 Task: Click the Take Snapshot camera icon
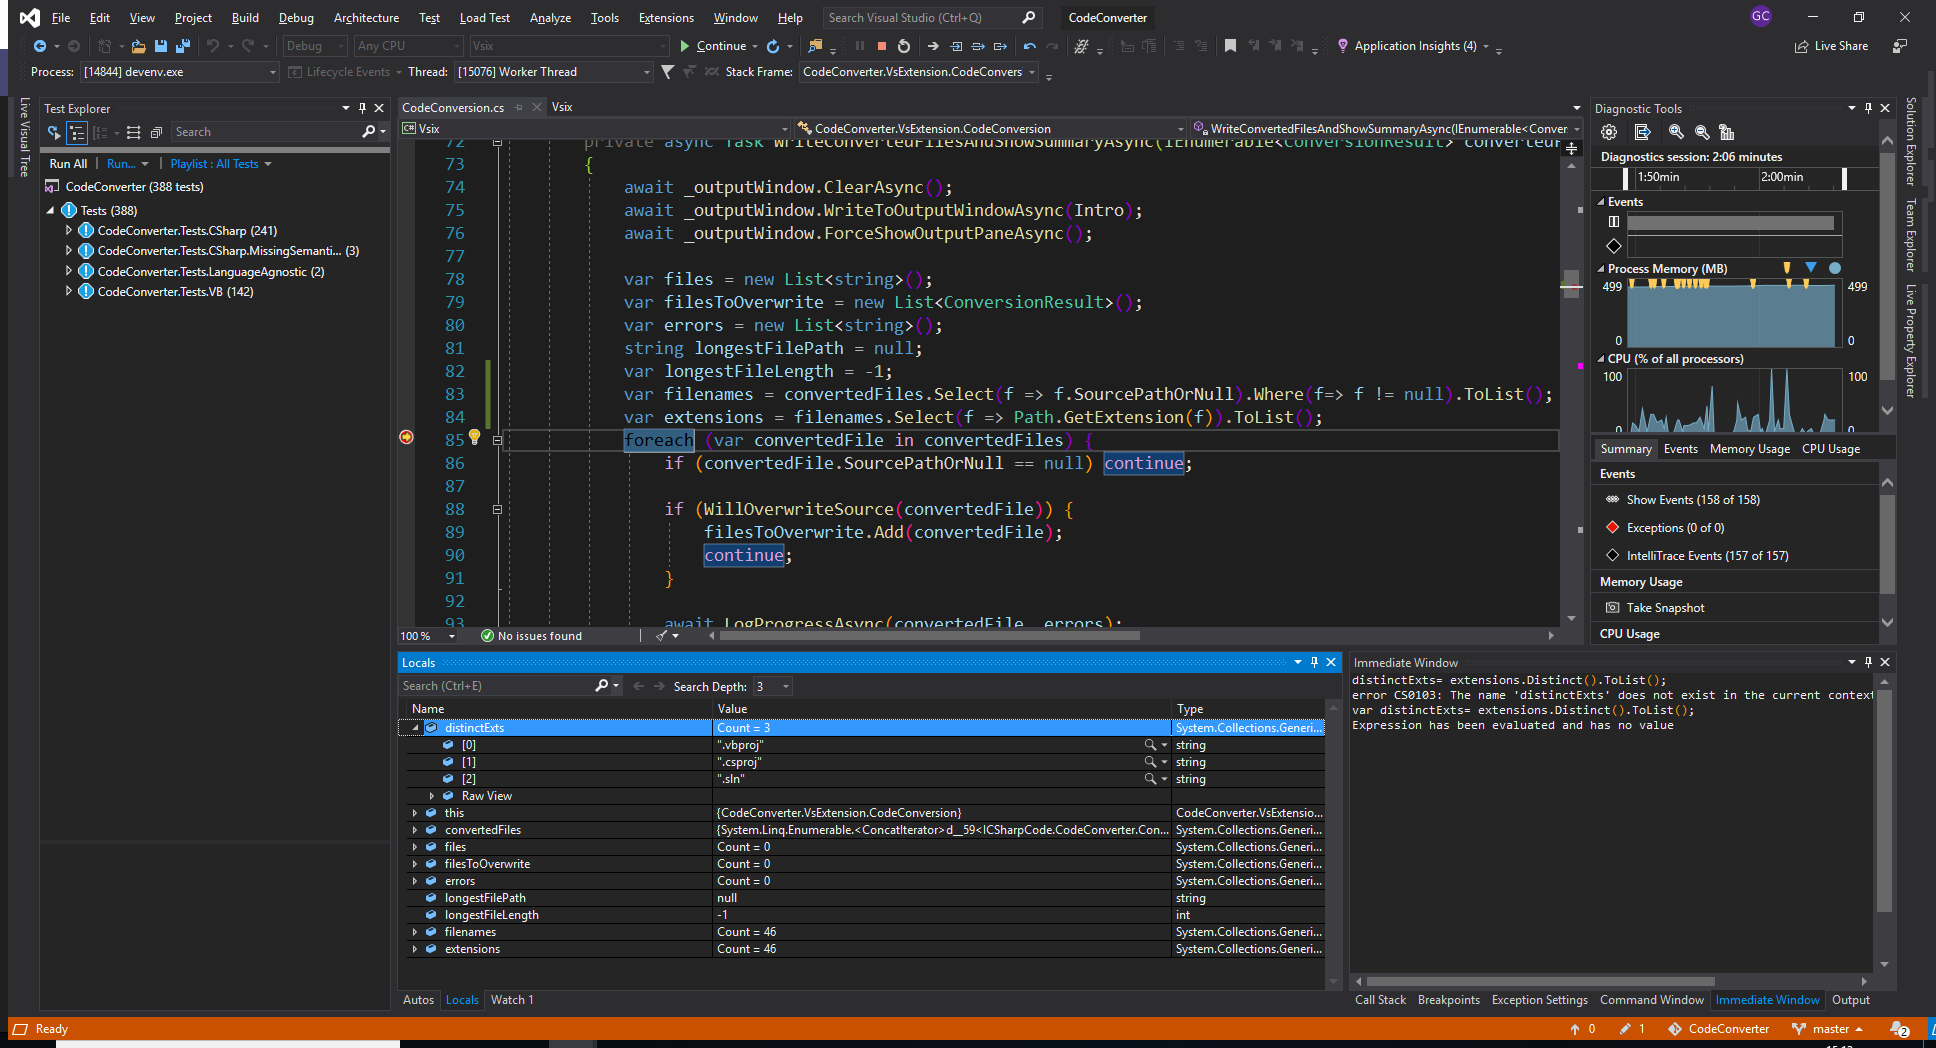(1612, 607)
